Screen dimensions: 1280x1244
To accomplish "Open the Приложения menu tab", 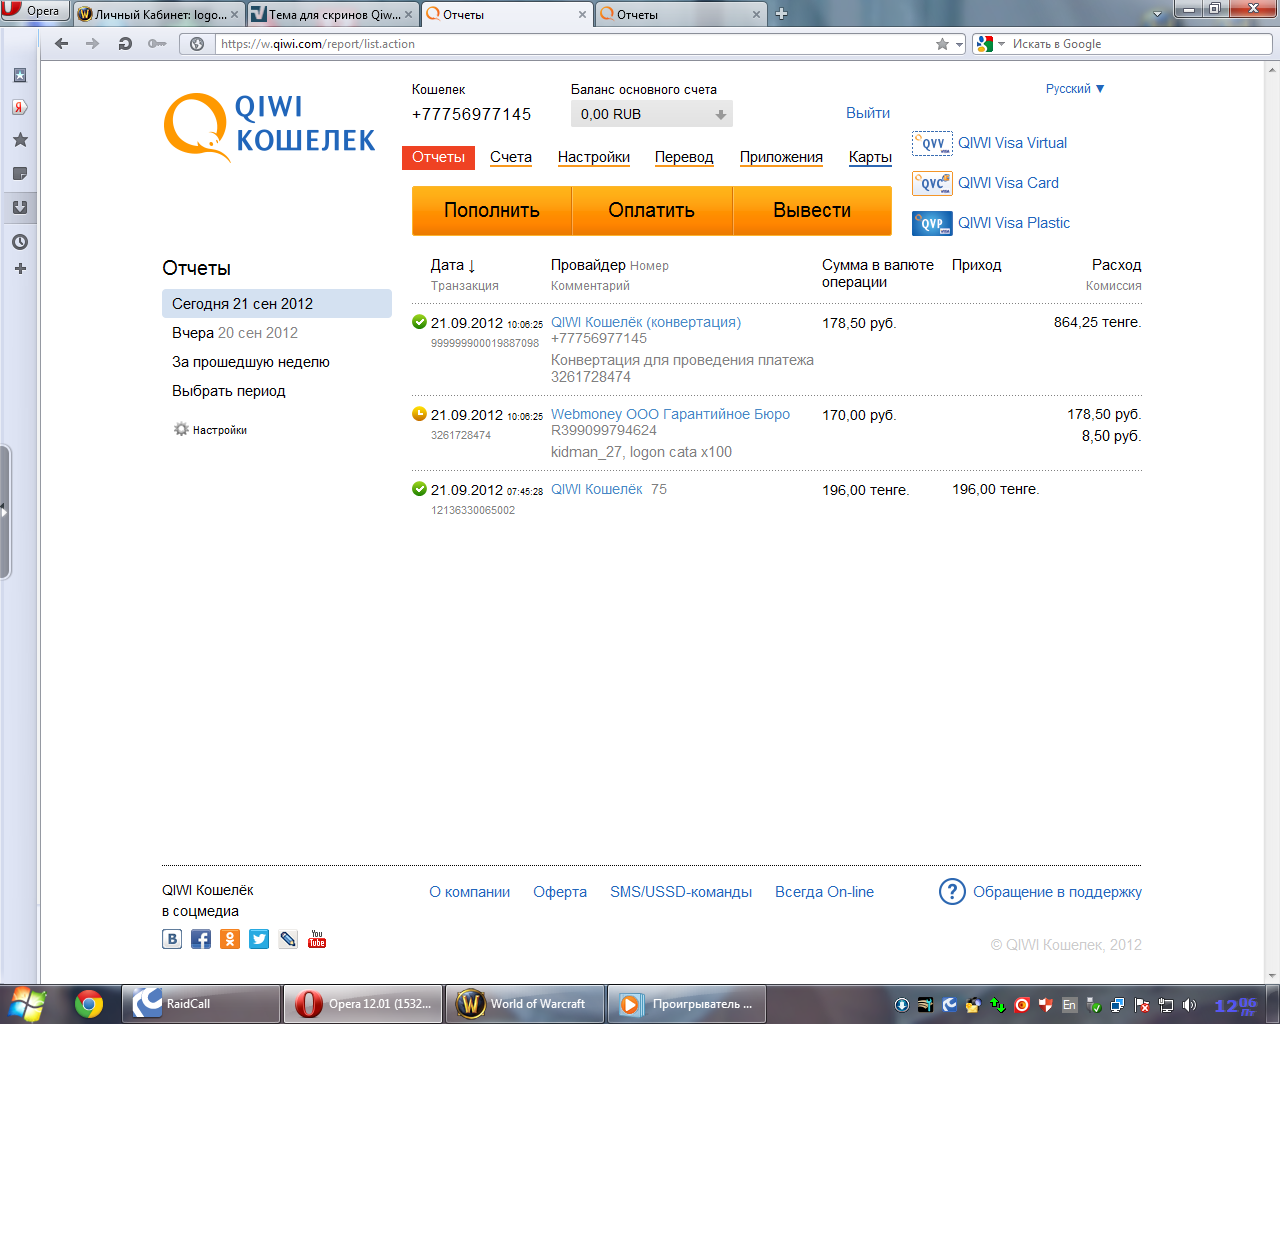I will coord(781,157).
